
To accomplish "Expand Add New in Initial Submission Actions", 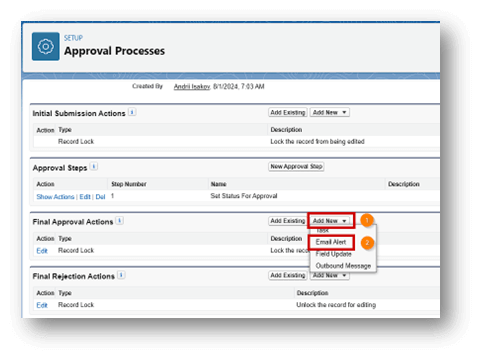I will pos(329,112).
